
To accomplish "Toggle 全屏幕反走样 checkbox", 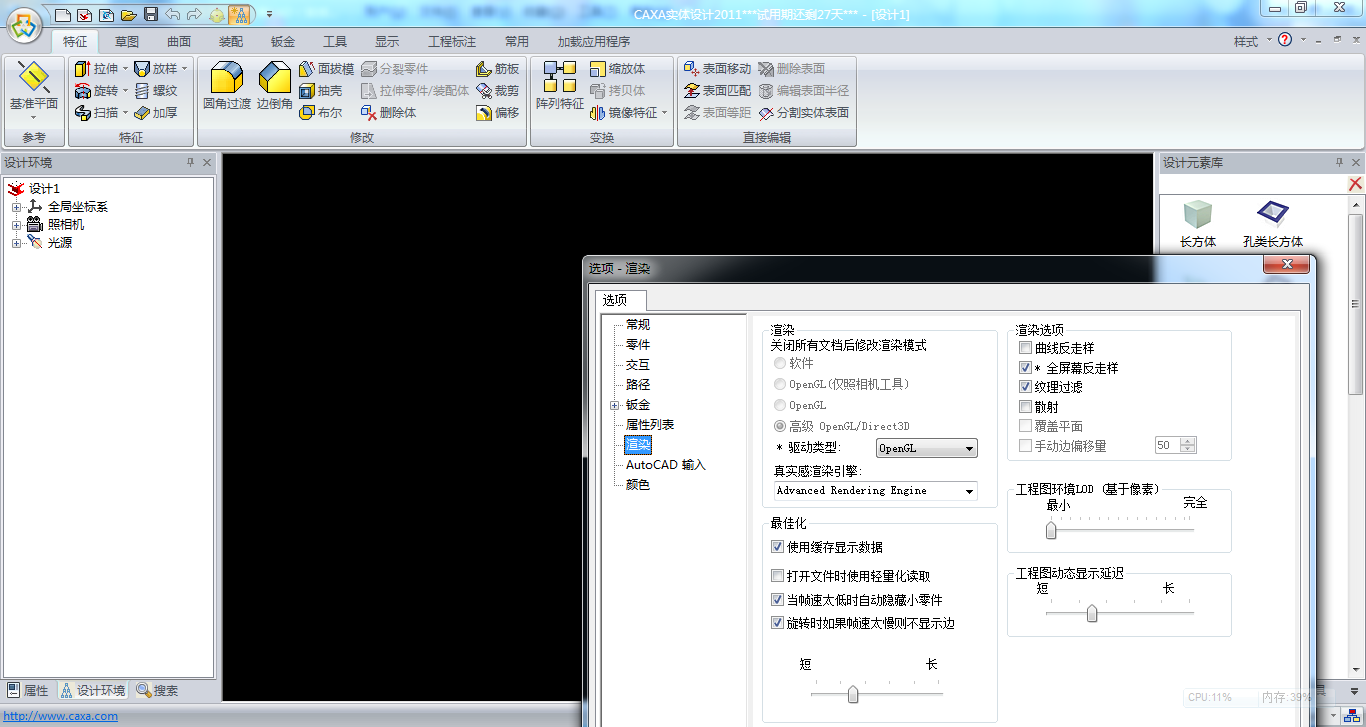I will (1025, 368).
